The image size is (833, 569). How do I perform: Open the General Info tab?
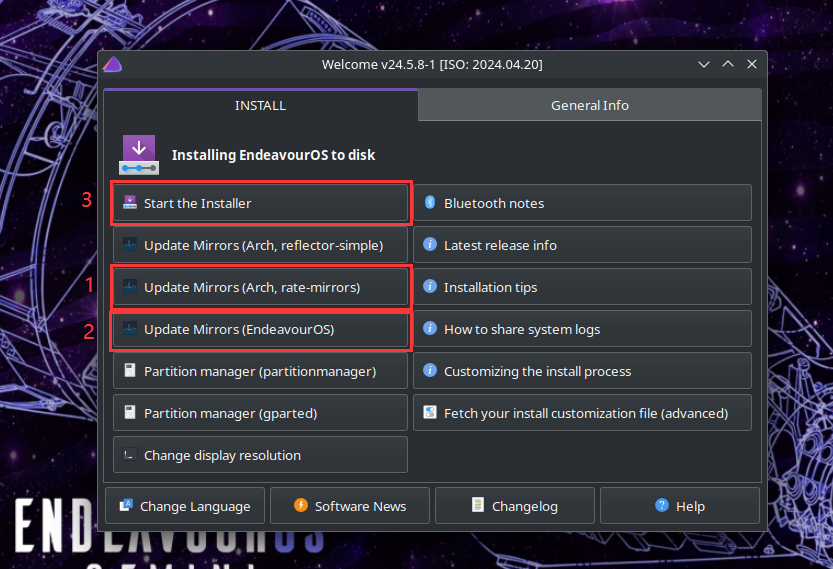590,105
